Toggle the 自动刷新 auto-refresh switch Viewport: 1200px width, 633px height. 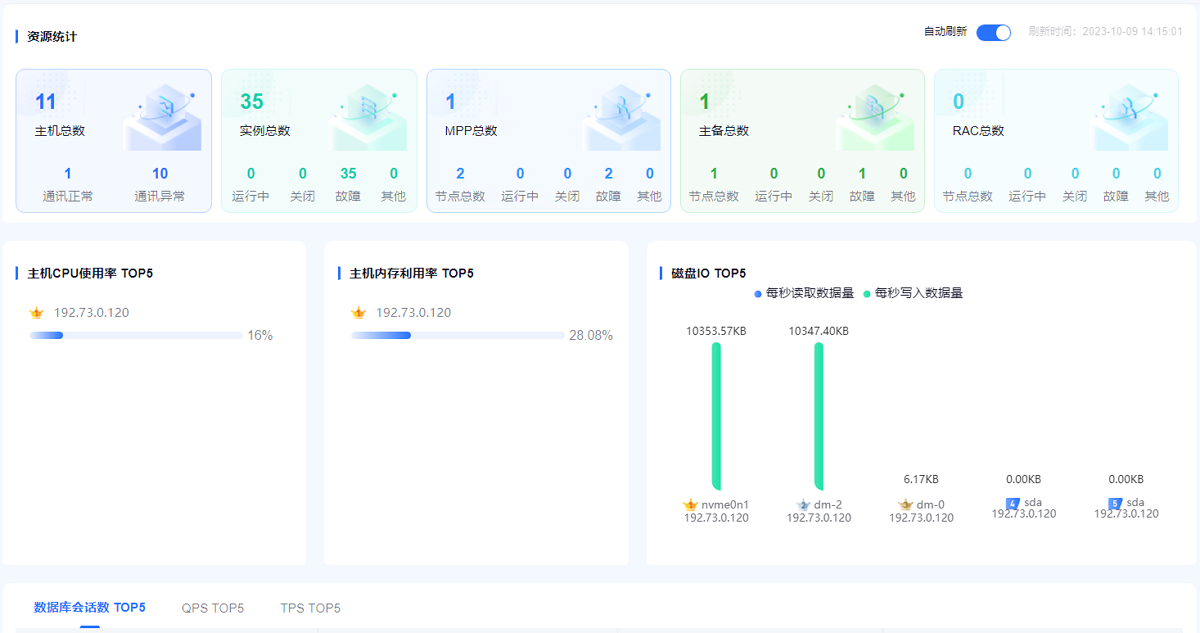click(x=993, y=32)
